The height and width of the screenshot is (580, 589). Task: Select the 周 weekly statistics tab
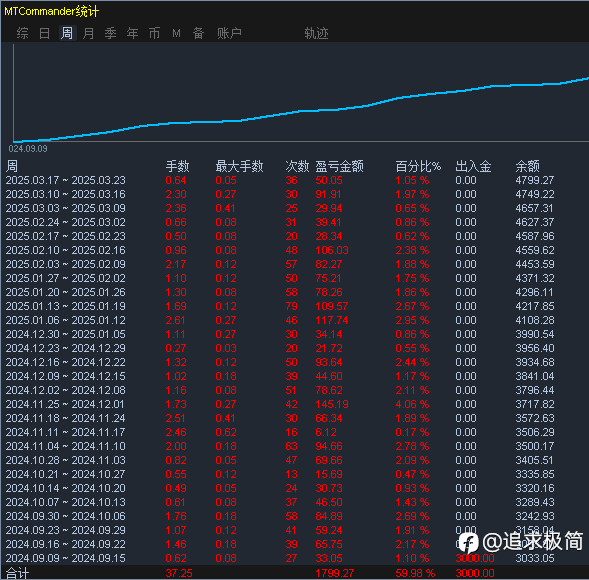click(67, 33)
